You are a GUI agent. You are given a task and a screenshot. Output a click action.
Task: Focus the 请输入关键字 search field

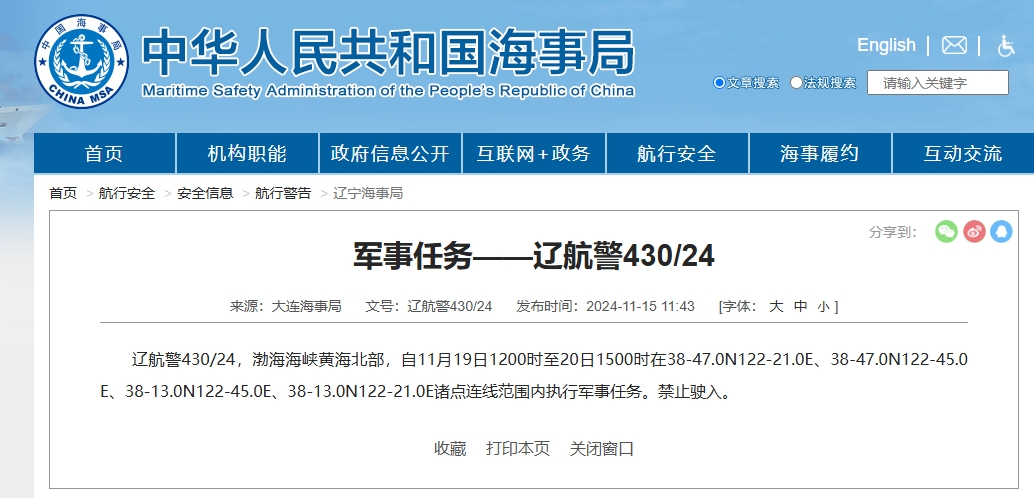point(937,82)
